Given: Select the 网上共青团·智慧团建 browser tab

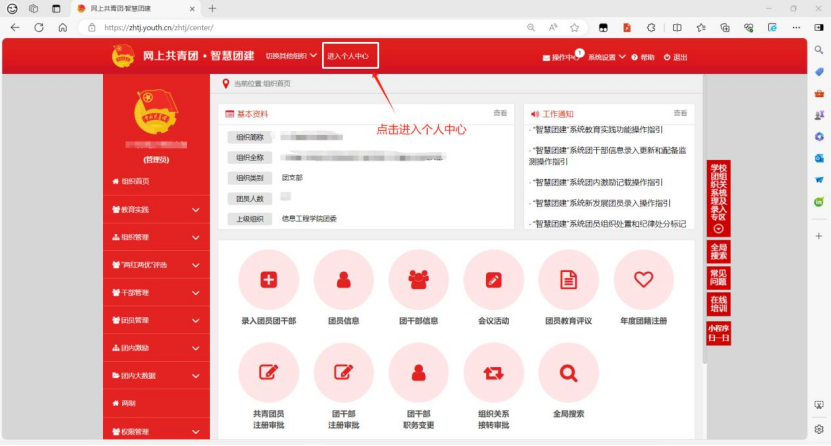Looking at the screenshot, I should 136,8.
